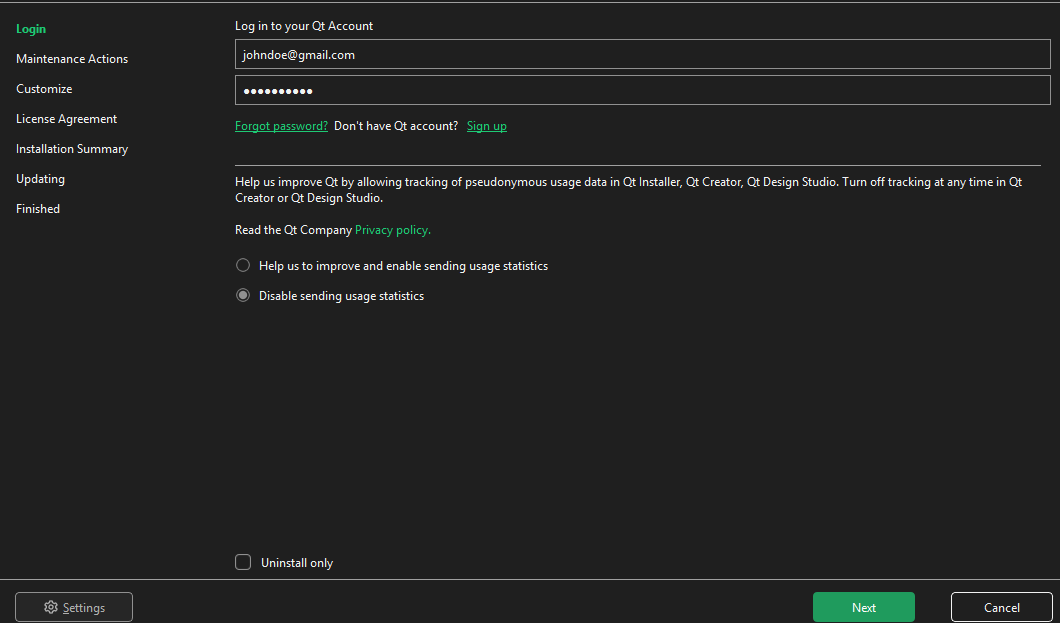This screenshot has height=623, width=1060.
Task: Click the Cancel button
Action: [1001, 607]
